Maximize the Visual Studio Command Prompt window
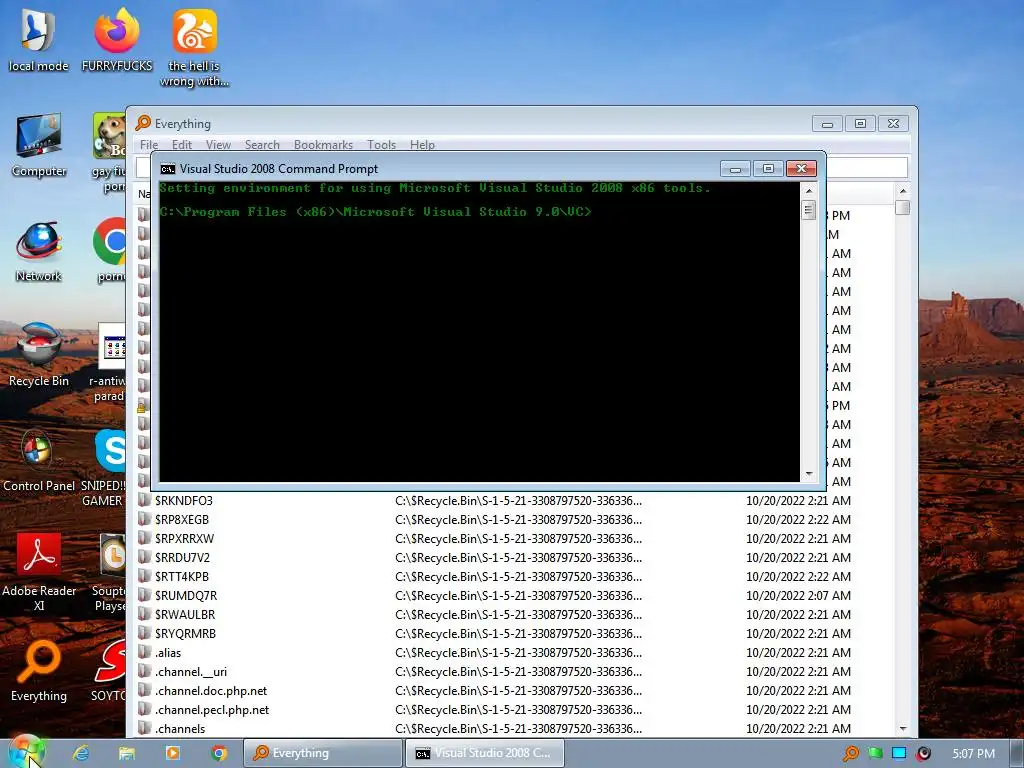The image size is (1024, 768). 768,169
